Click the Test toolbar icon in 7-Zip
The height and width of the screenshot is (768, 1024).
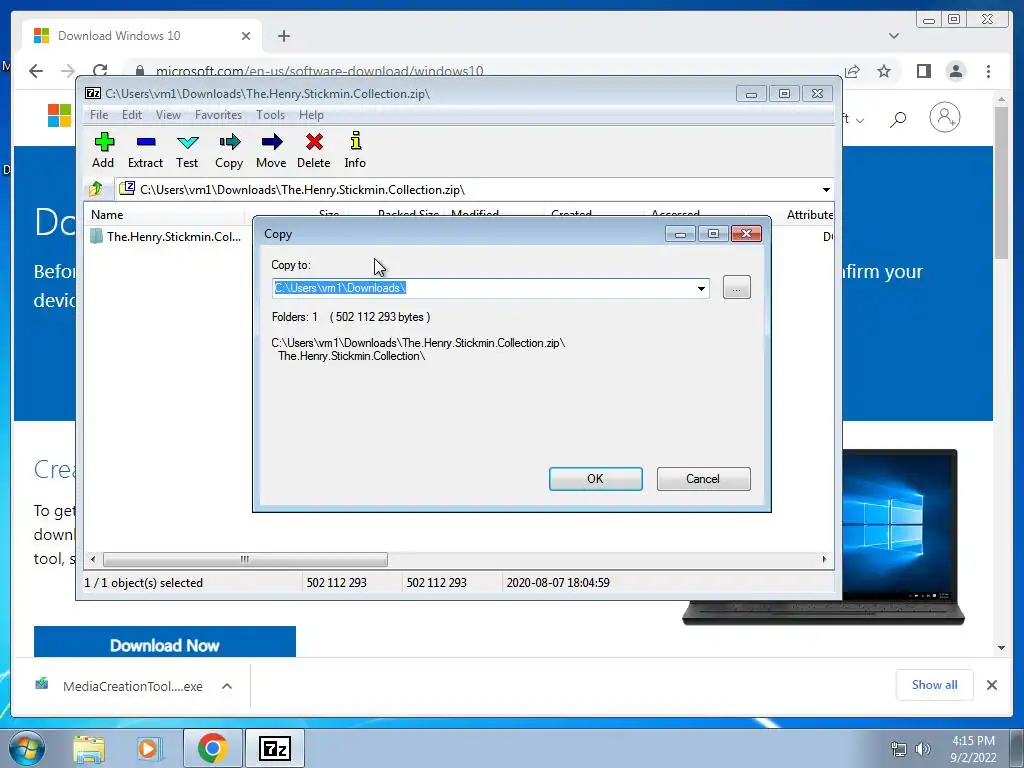pos(187,150)
